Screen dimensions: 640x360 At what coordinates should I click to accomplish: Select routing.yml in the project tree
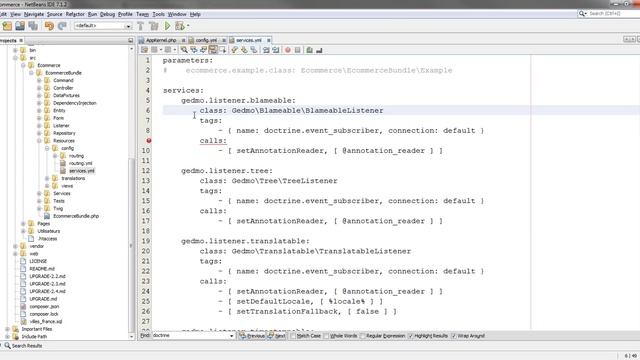click(80, 163)
